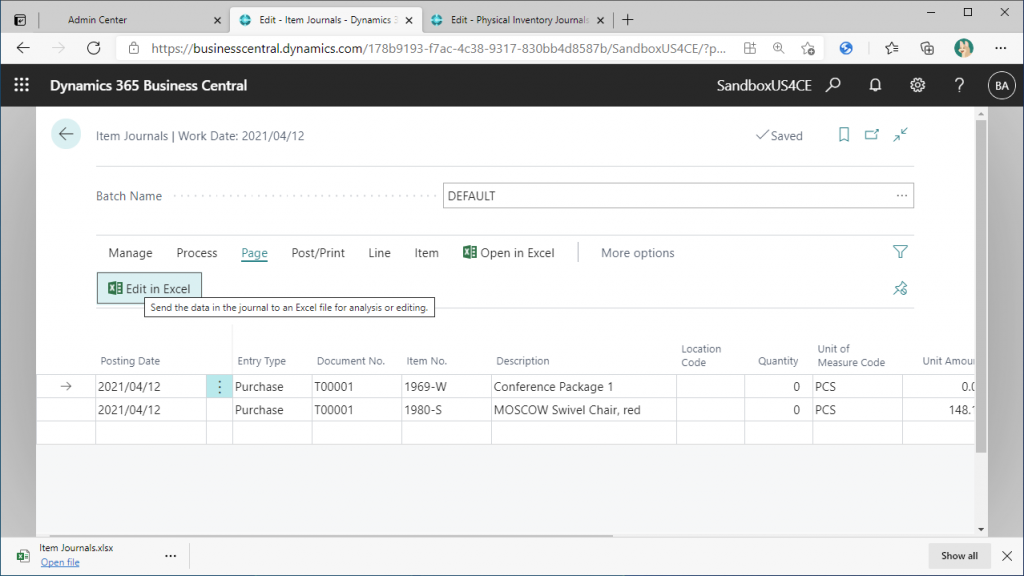Click the Document No. column header
1024x576 pixels.
(351, 360)
